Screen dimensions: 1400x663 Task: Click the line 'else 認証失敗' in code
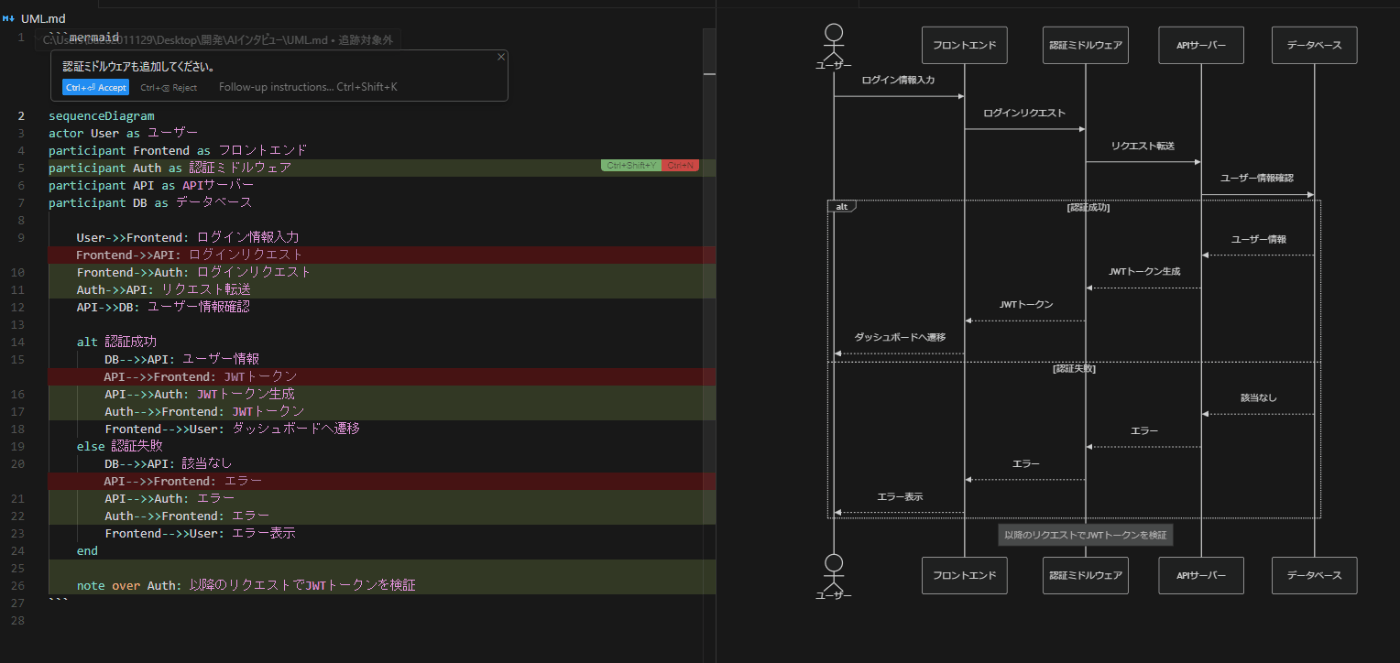tap(119, 446)
